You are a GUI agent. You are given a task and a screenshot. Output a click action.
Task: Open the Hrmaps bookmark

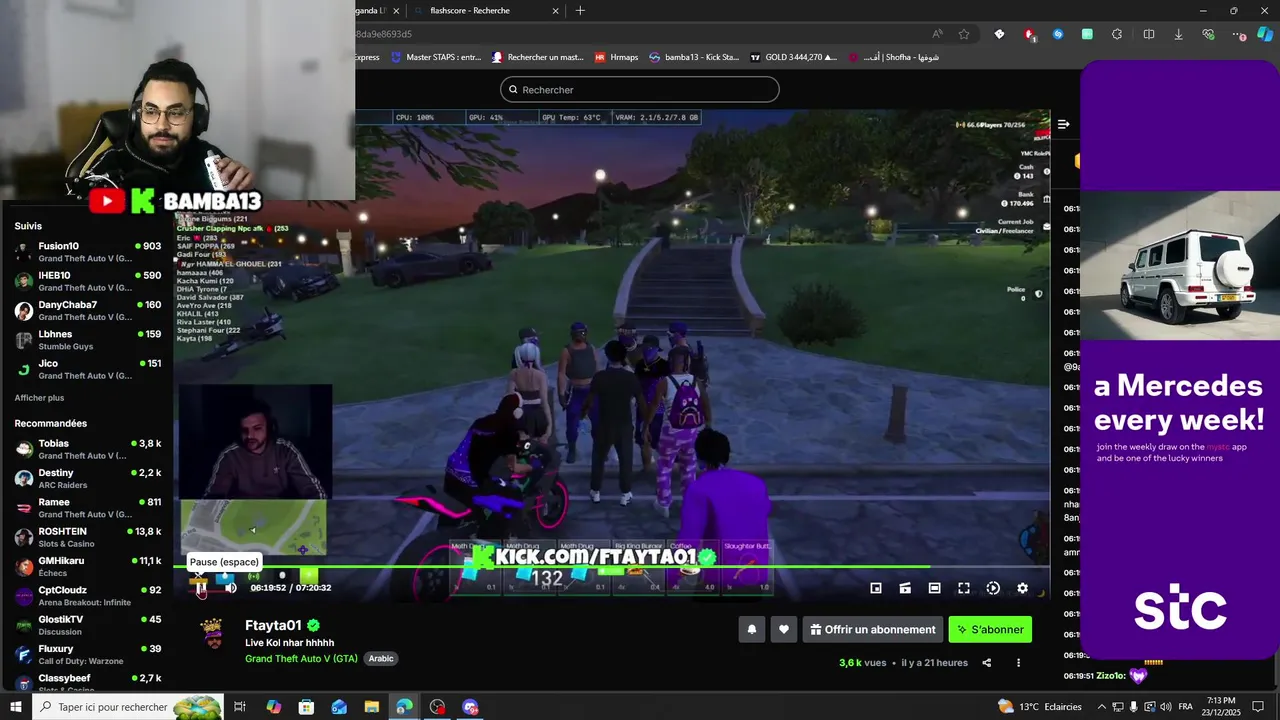(x=616, y=57)
